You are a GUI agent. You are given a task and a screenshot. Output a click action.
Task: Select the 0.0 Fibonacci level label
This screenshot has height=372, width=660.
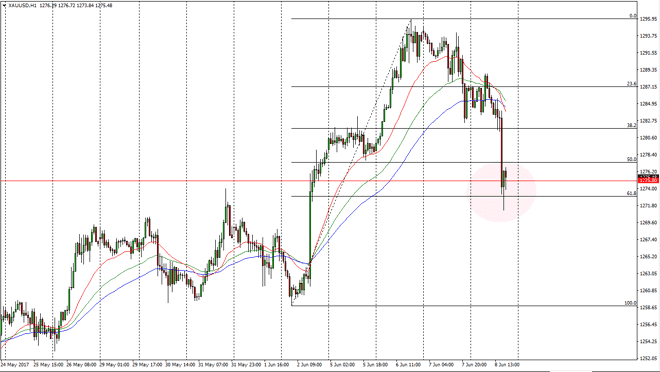pos(633,16)
